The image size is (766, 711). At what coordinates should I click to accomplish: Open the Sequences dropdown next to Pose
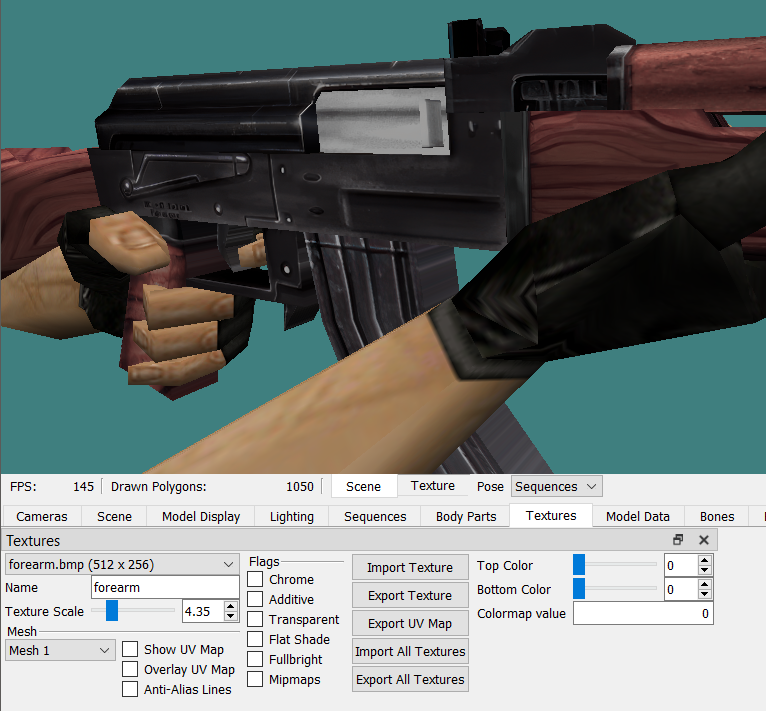[556, 487]
